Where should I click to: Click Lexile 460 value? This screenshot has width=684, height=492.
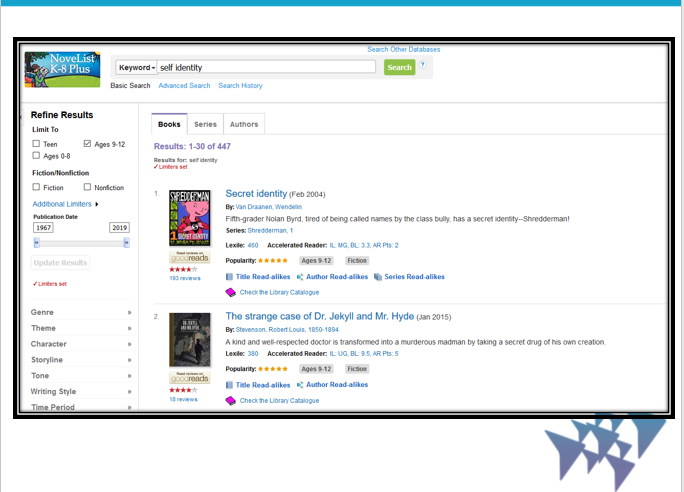[253, 245]
